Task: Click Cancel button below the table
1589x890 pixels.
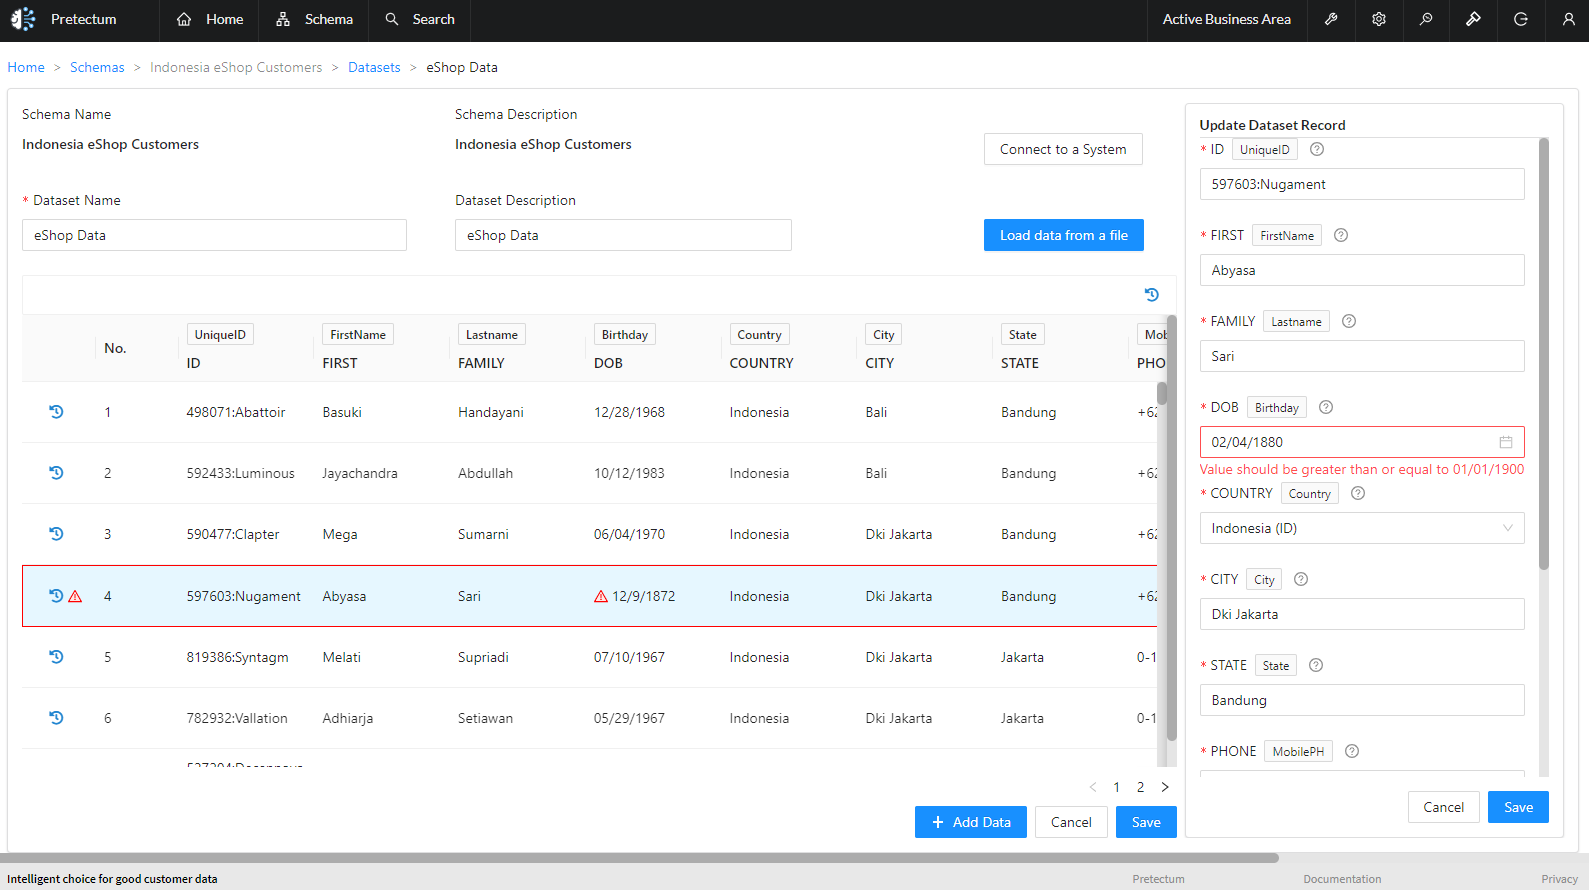Action: 1071,822
